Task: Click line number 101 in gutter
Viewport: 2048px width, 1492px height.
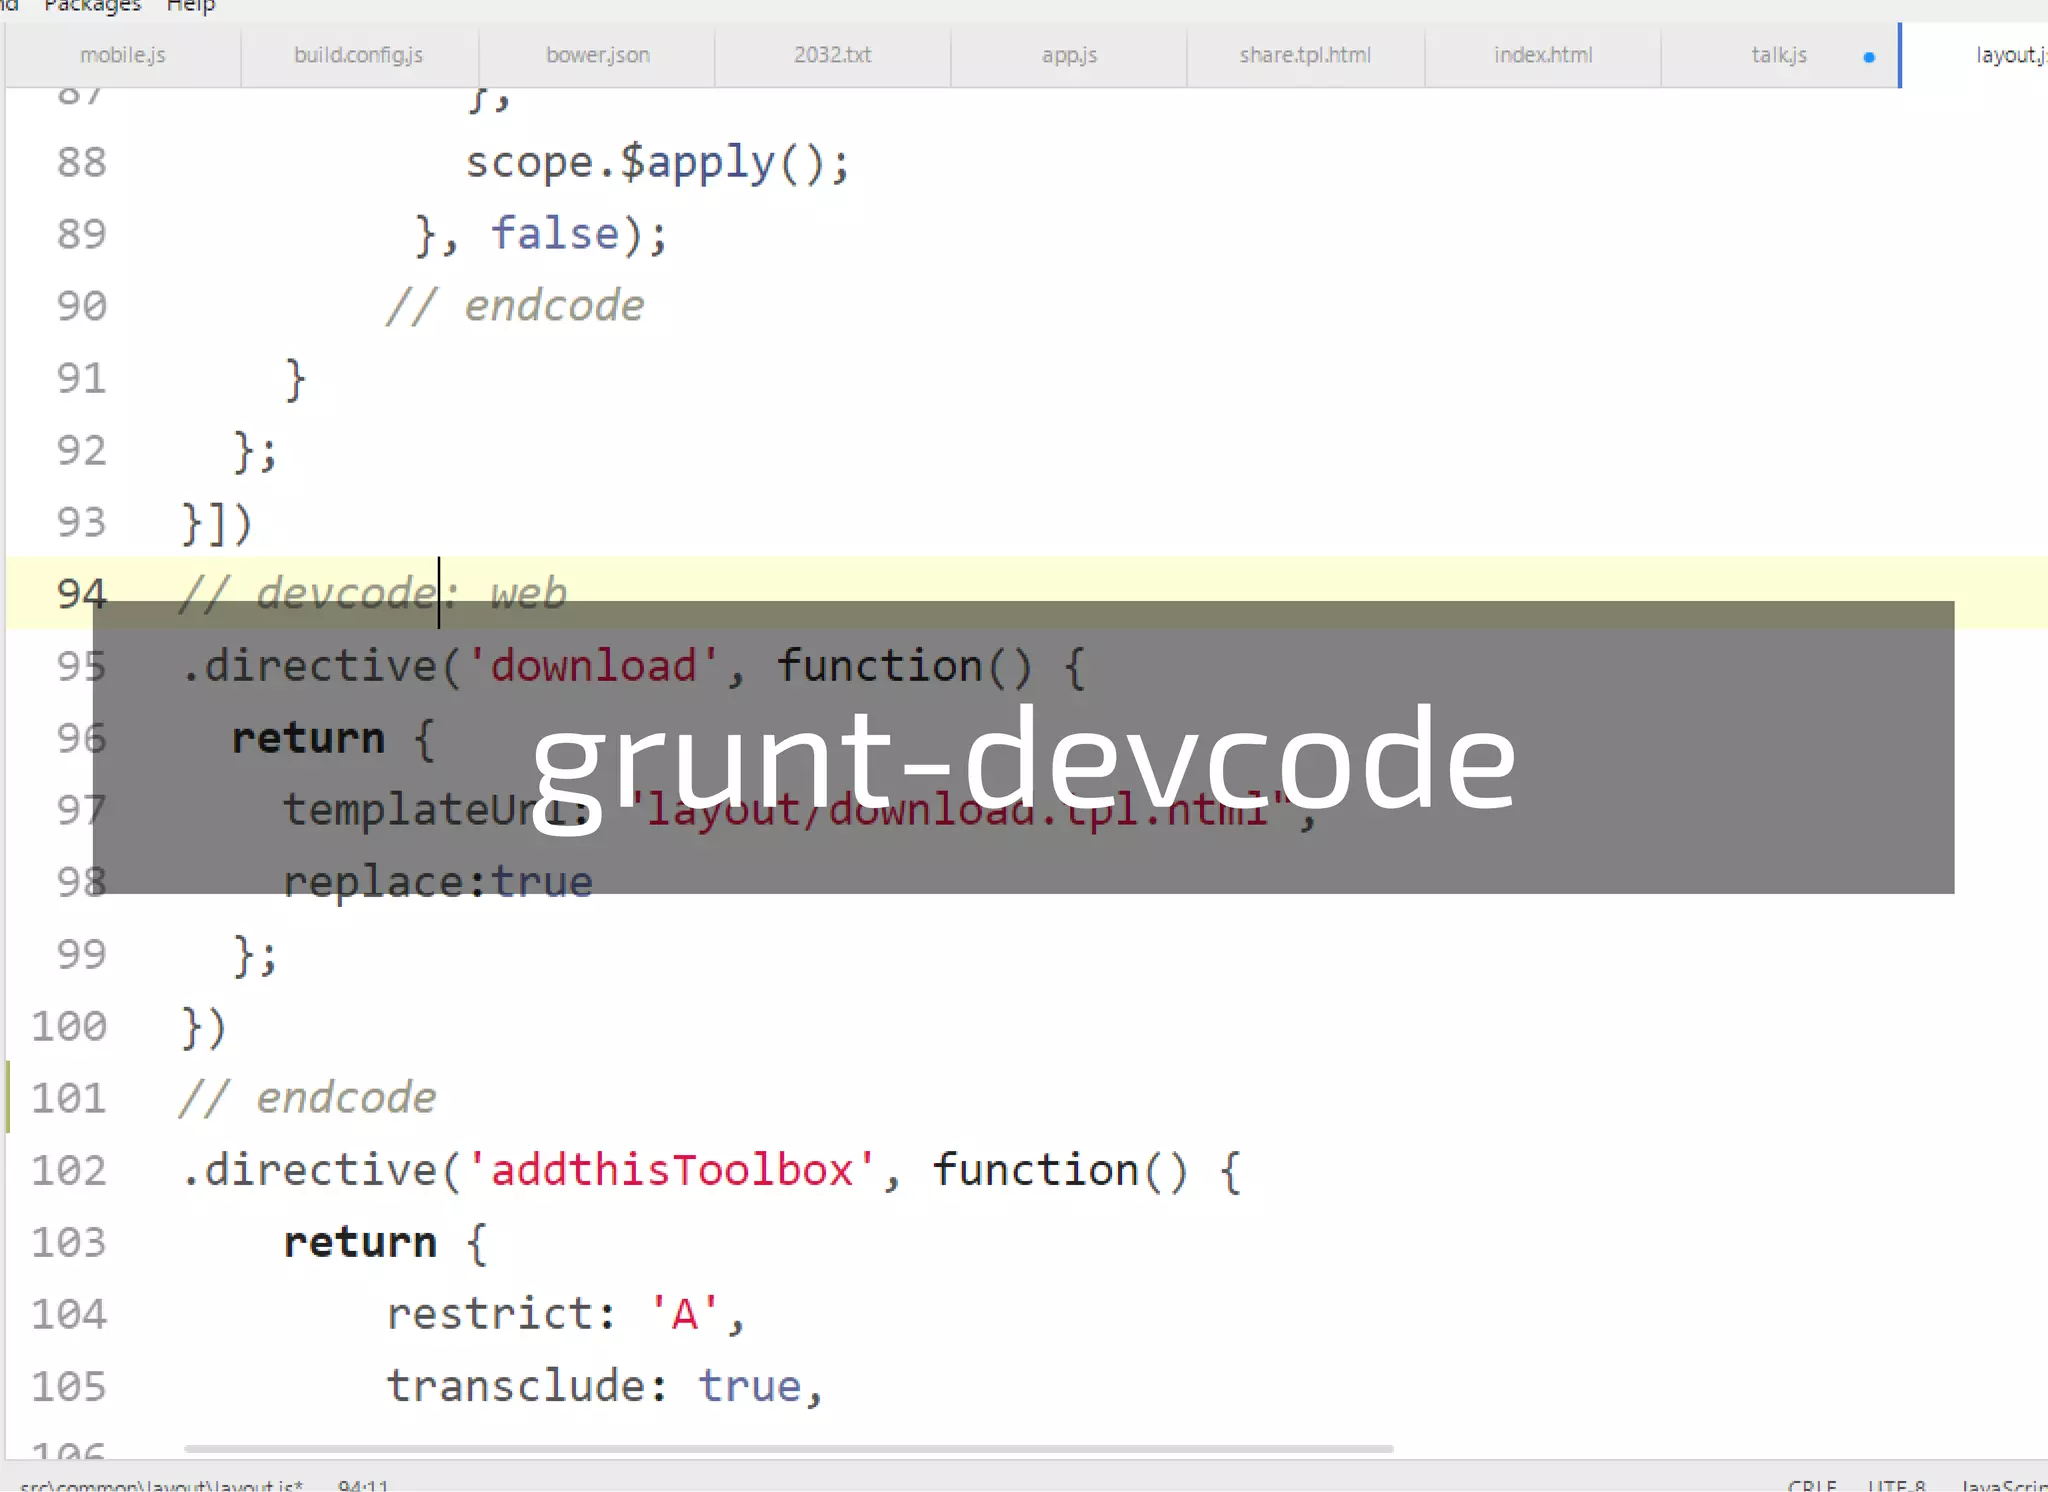Action: 68,1098
